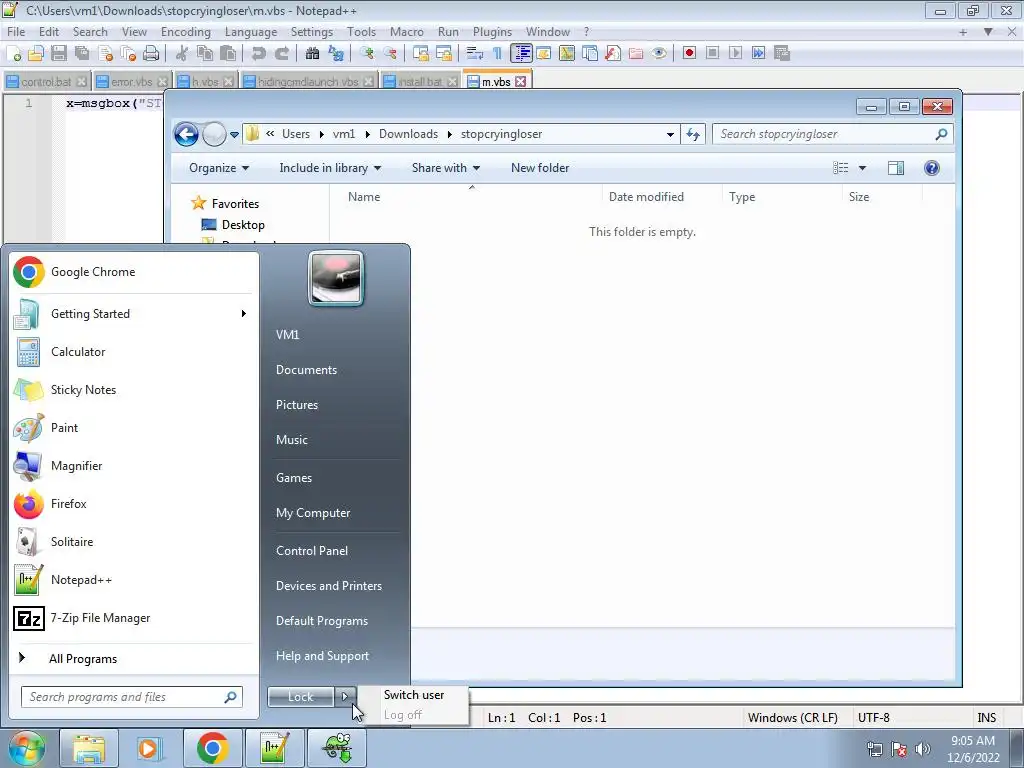Click Downloads in the Explorer address breadcrumb
This screenshot has width=1024, height=768.
[408, 134]
